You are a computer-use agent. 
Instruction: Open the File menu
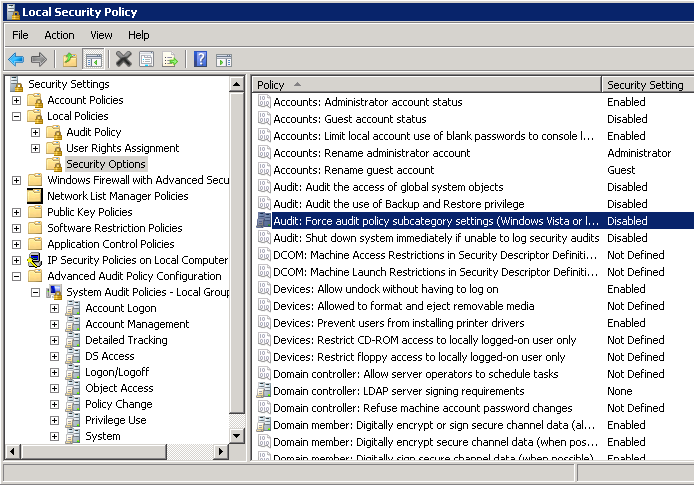click(x=20, y=35)
